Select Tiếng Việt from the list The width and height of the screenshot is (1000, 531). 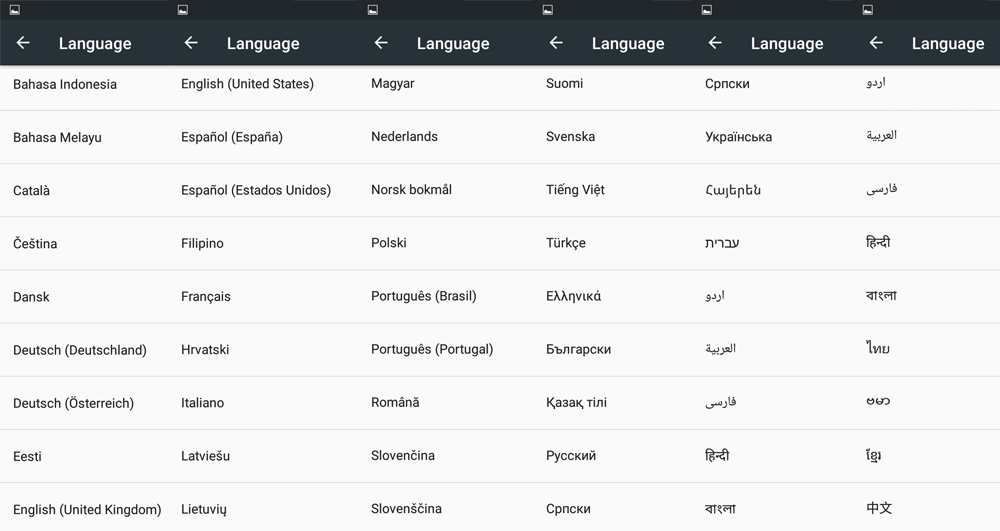click(575, 190)
